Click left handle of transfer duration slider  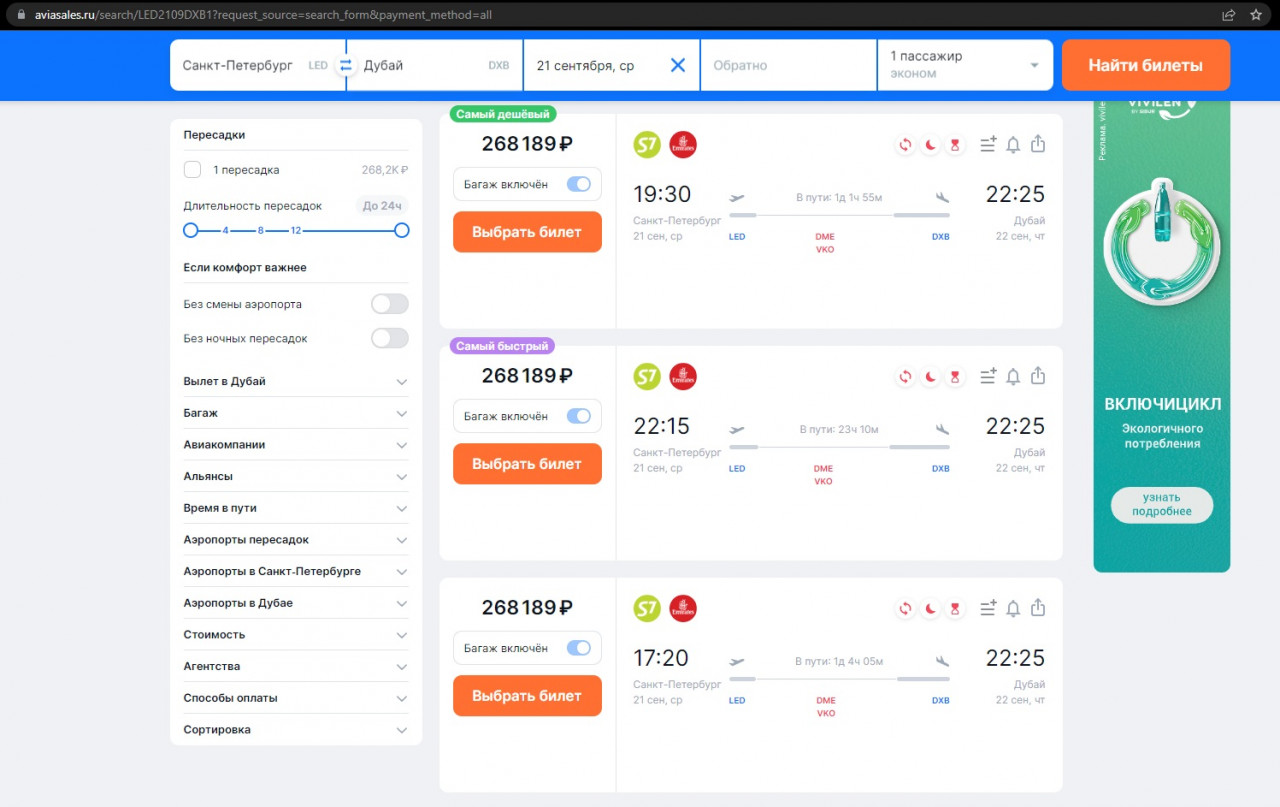tap(191, 230)
